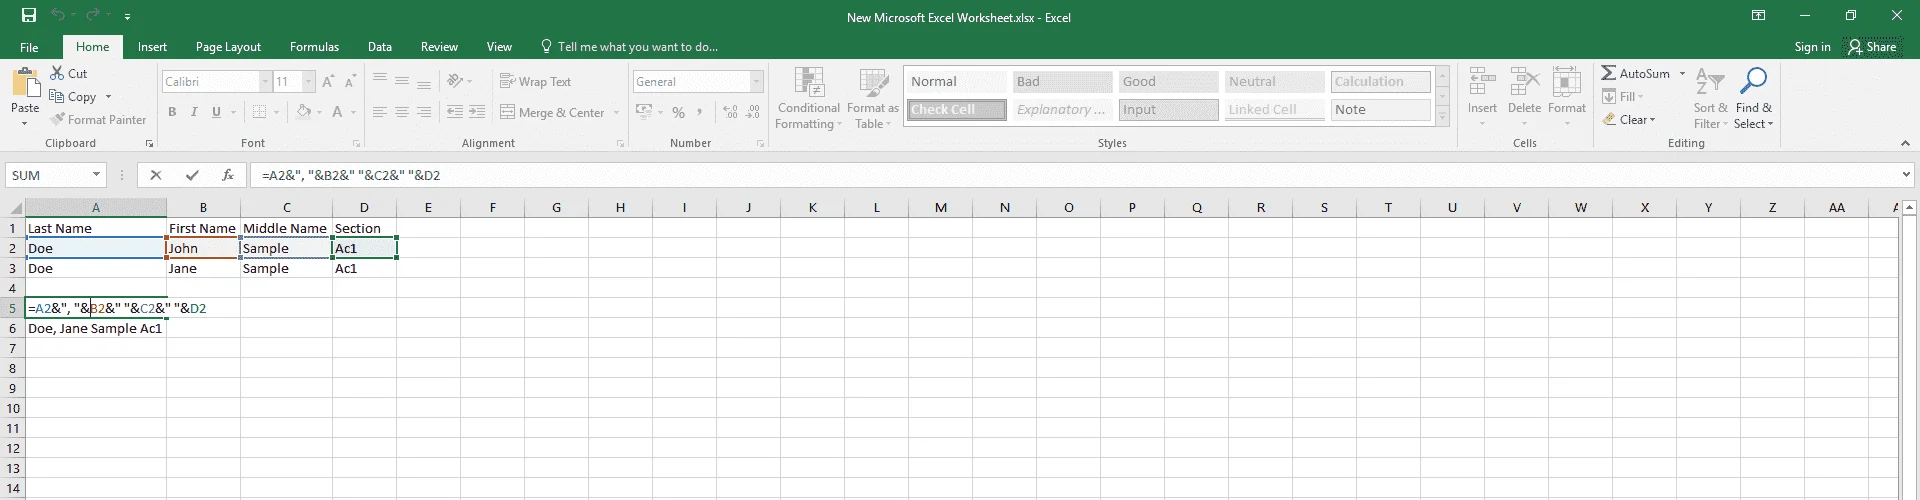Apply the Calculation cell style
1920x500 pixels.
tap(1380, 82)
